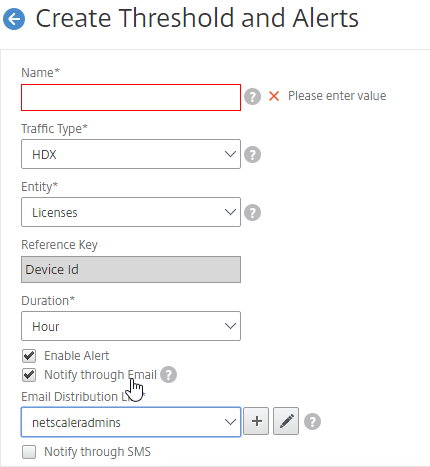The image size is (430, 467).
Task: Add a new email distribution list
Action: tap(256, 421)
